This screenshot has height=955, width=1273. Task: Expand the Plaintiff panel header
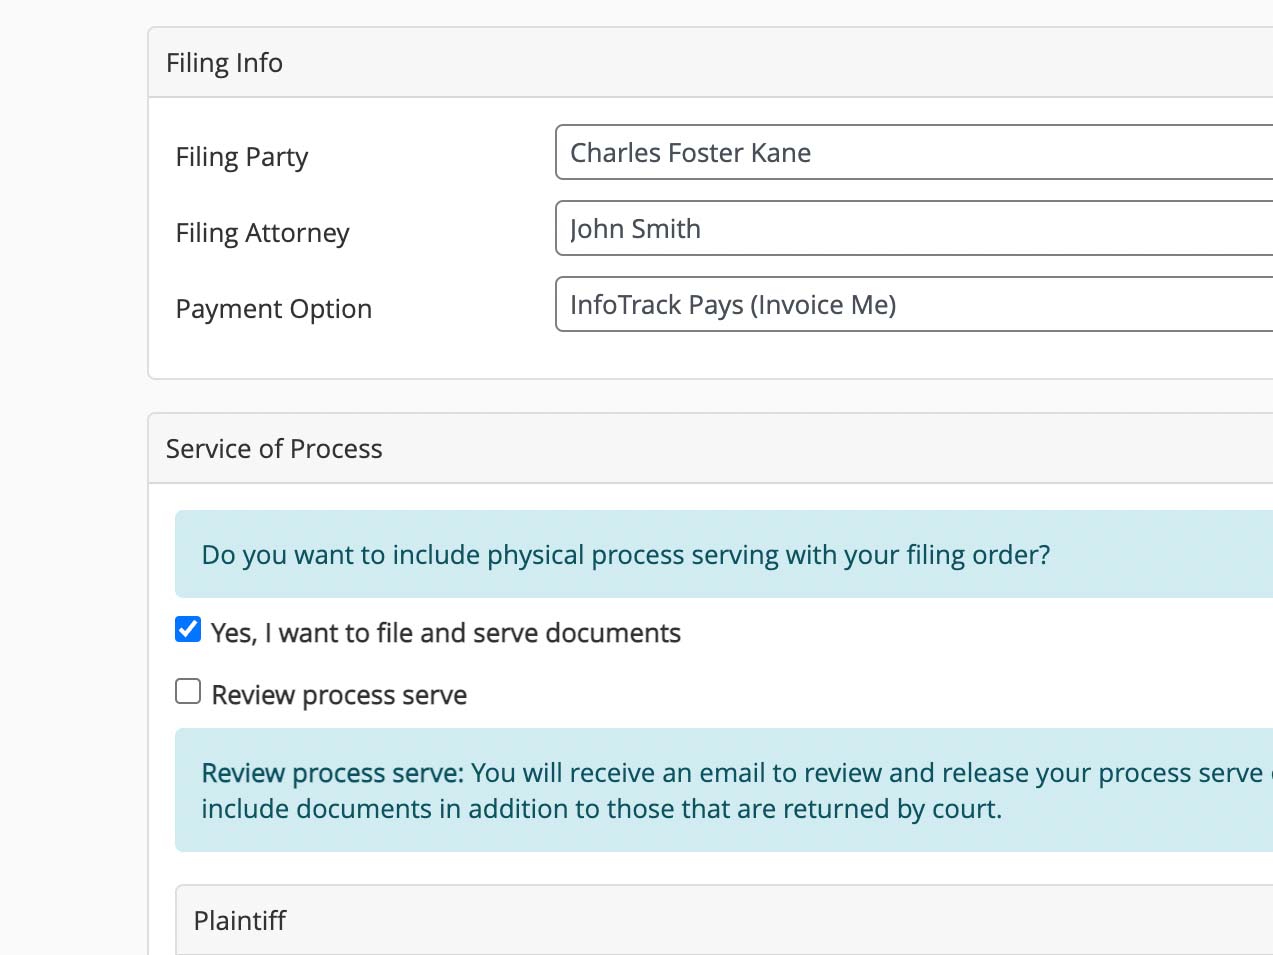pos(240,920)
